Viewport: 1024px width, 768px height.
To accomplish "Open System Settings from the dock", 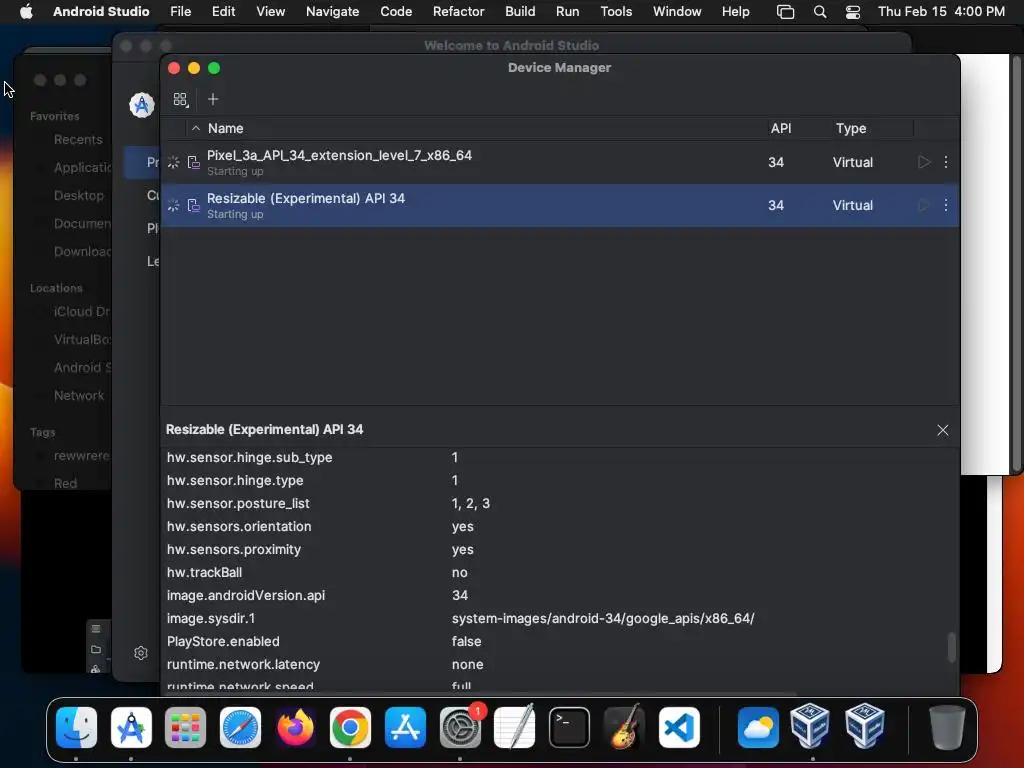I will point(460,727).
